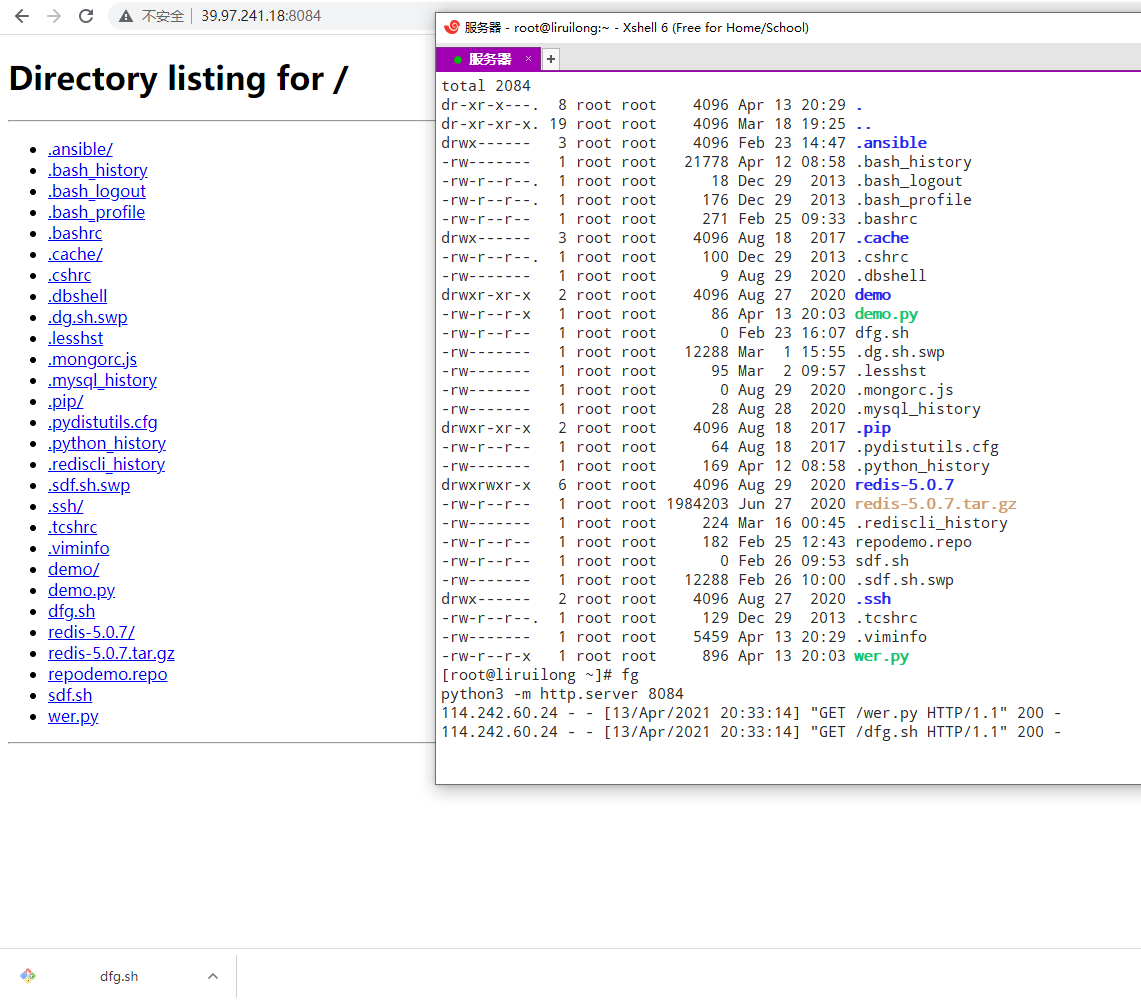Image resolution: width=1141 pixels, height=1001 pixels.
Task: Open the .bash_history link
Action: (98, 170)
